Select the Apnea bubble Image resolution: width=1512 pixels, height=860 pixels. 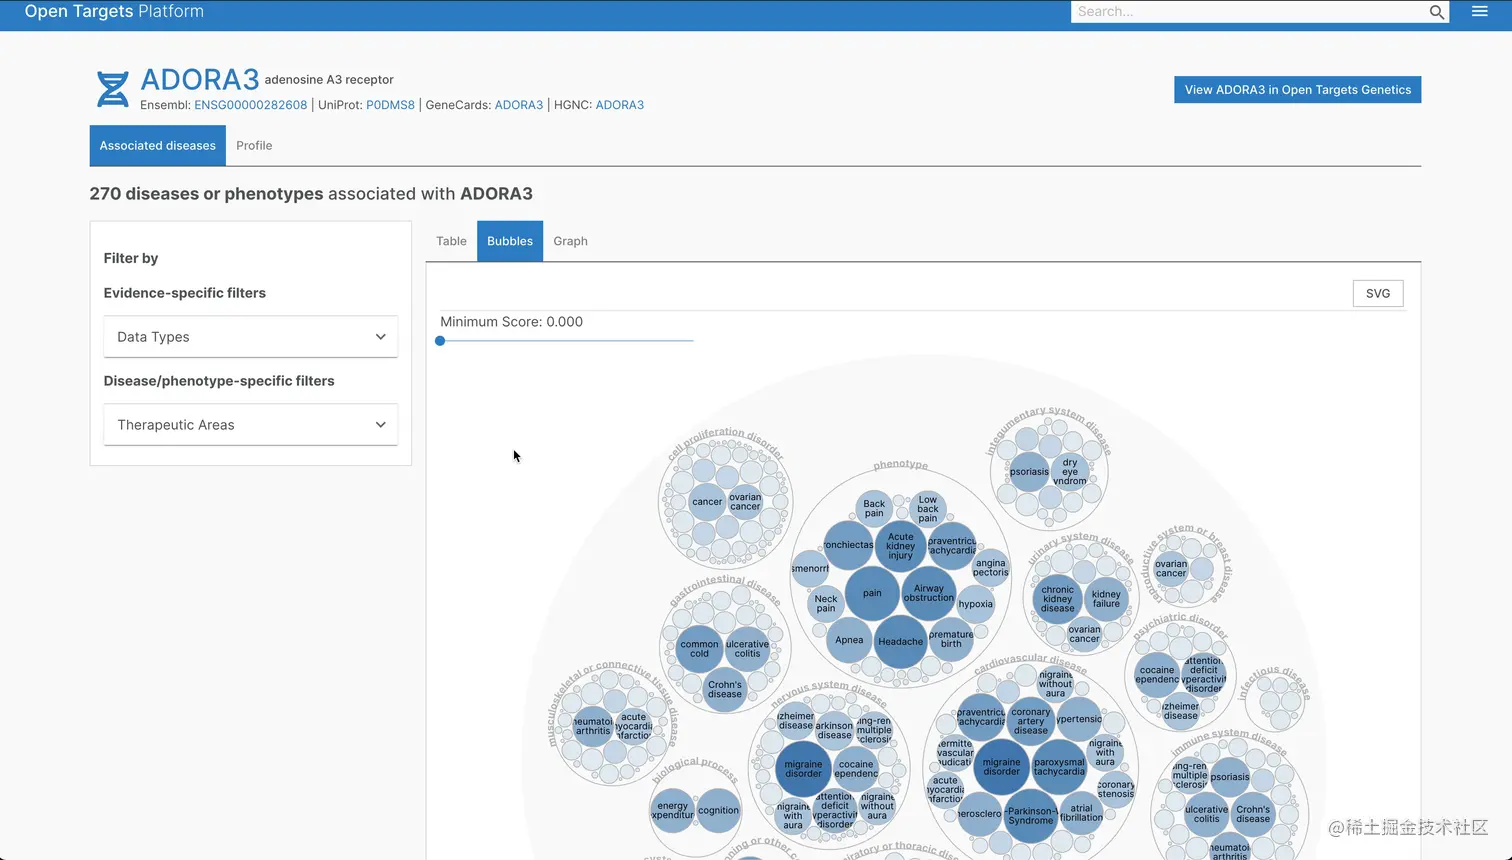pos(849,640)
